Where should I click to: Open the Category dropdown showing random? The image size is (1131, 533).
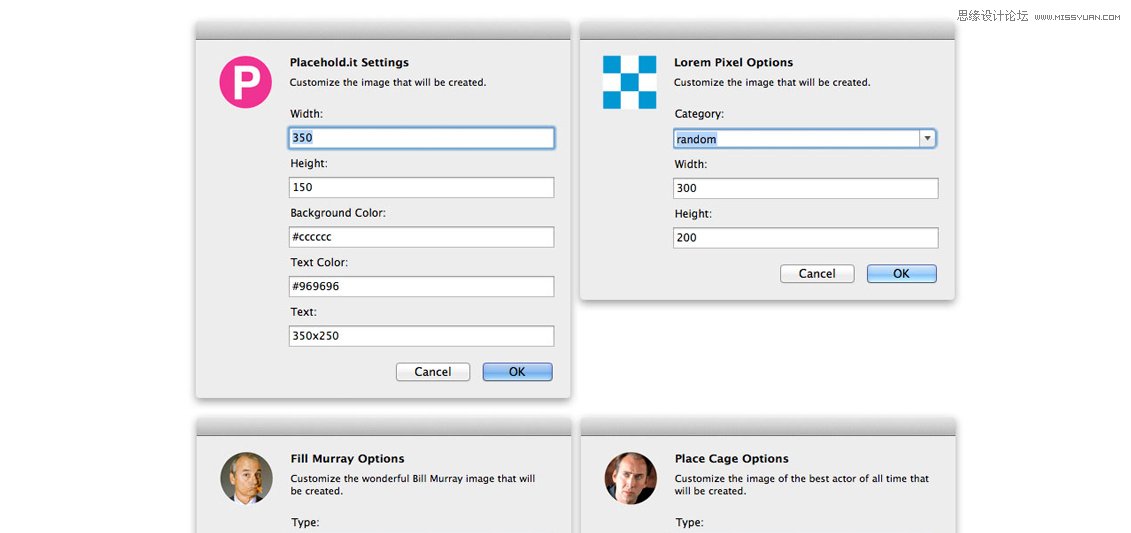[x=796, y=139]
